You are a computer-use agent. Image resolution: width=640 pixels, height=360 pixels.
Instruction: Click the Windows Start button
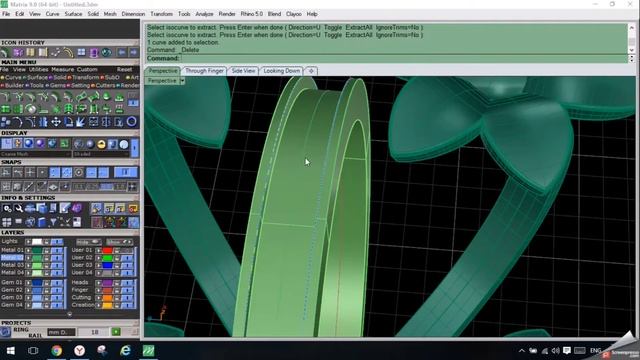tap(11, 351)
